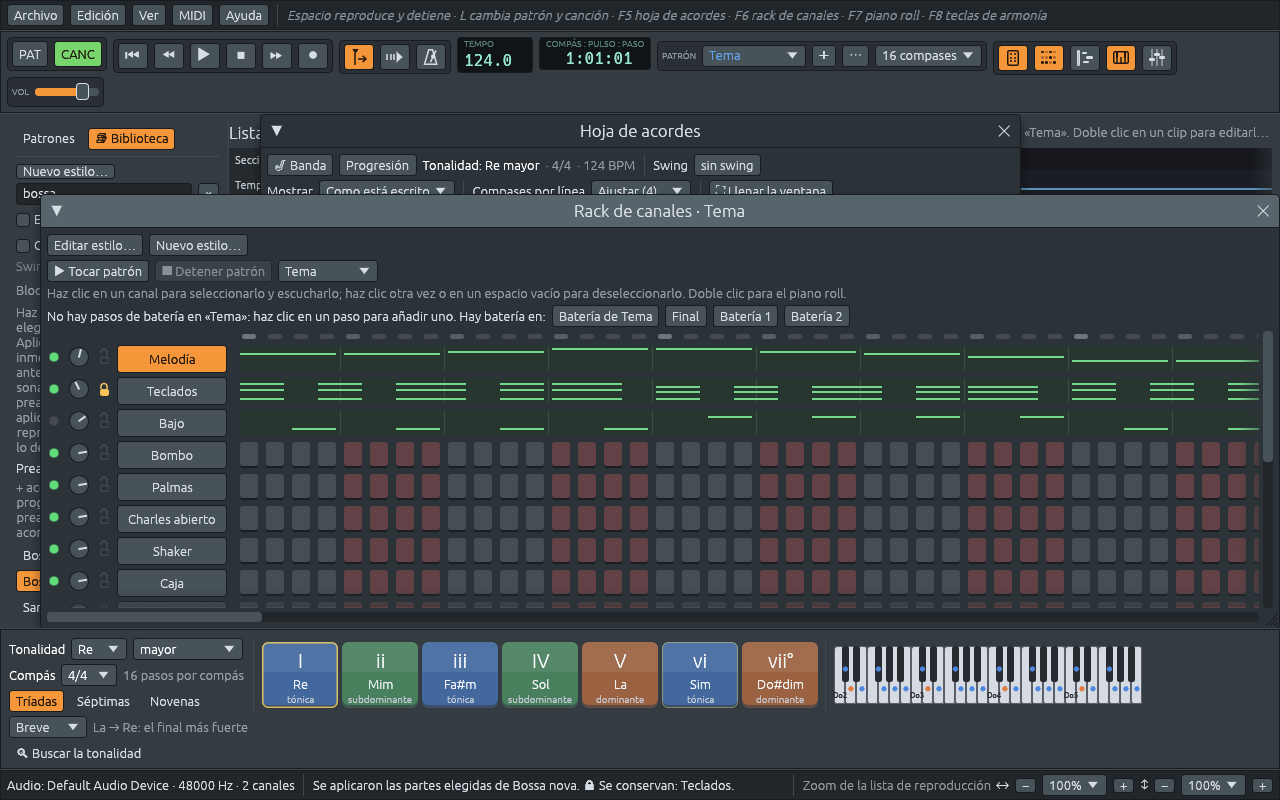Open the Patrón Tema dropdown in toolbar
Image resolution: width=1280 pixels, height=800 pixels.
point(753,56)
